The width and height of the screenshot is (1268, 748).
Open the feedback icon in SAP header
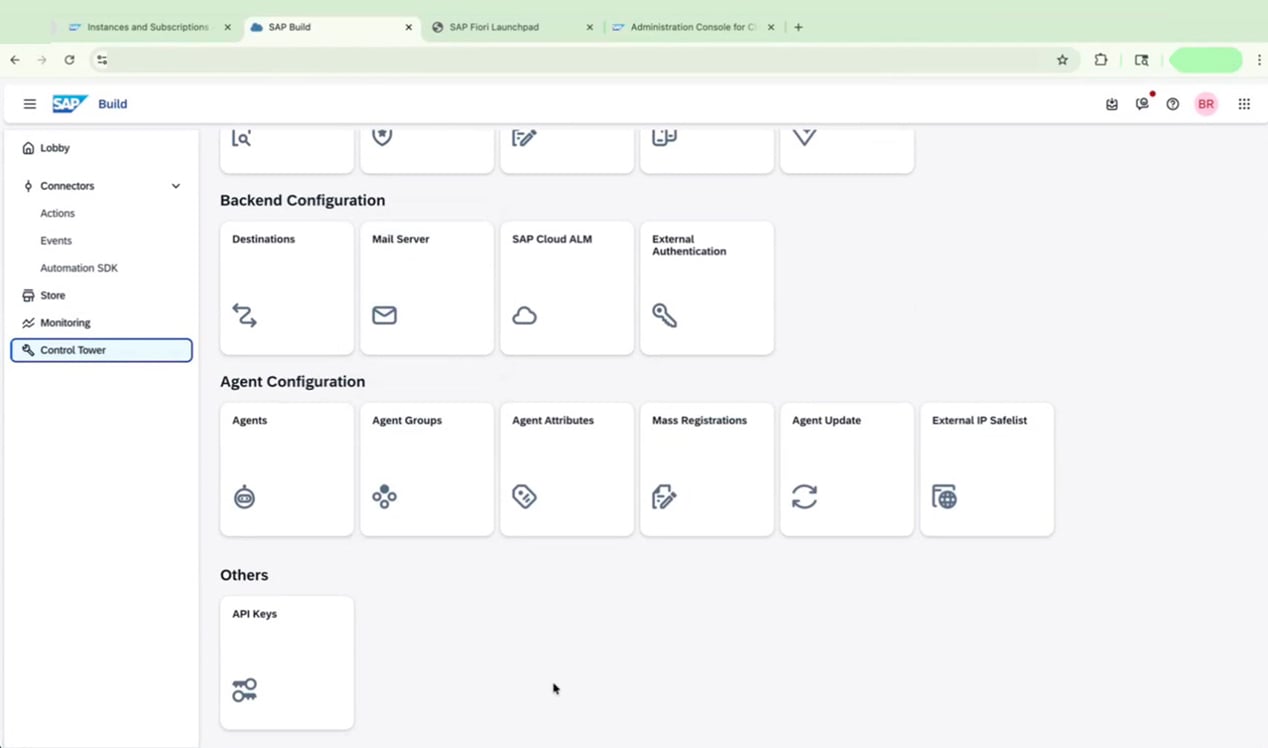pyautogui.click(x=1112, y=104)
